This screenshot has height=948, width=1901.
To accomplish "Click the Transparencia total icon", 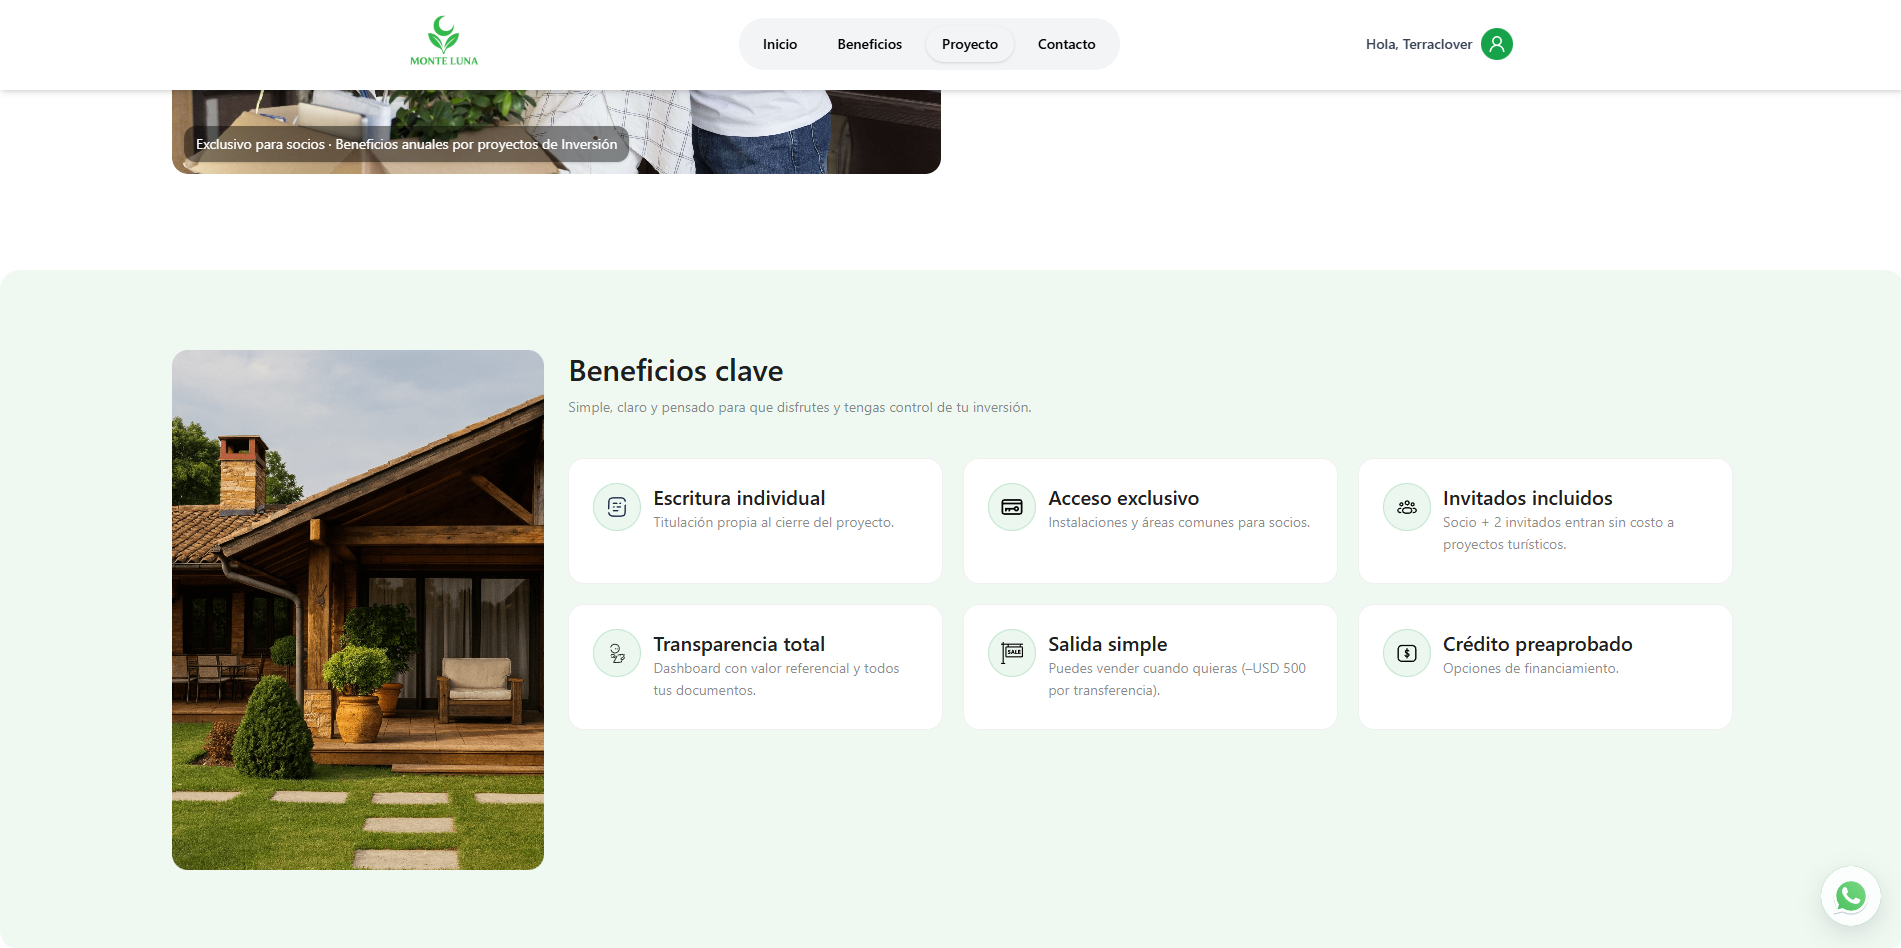I will [617, 653].
